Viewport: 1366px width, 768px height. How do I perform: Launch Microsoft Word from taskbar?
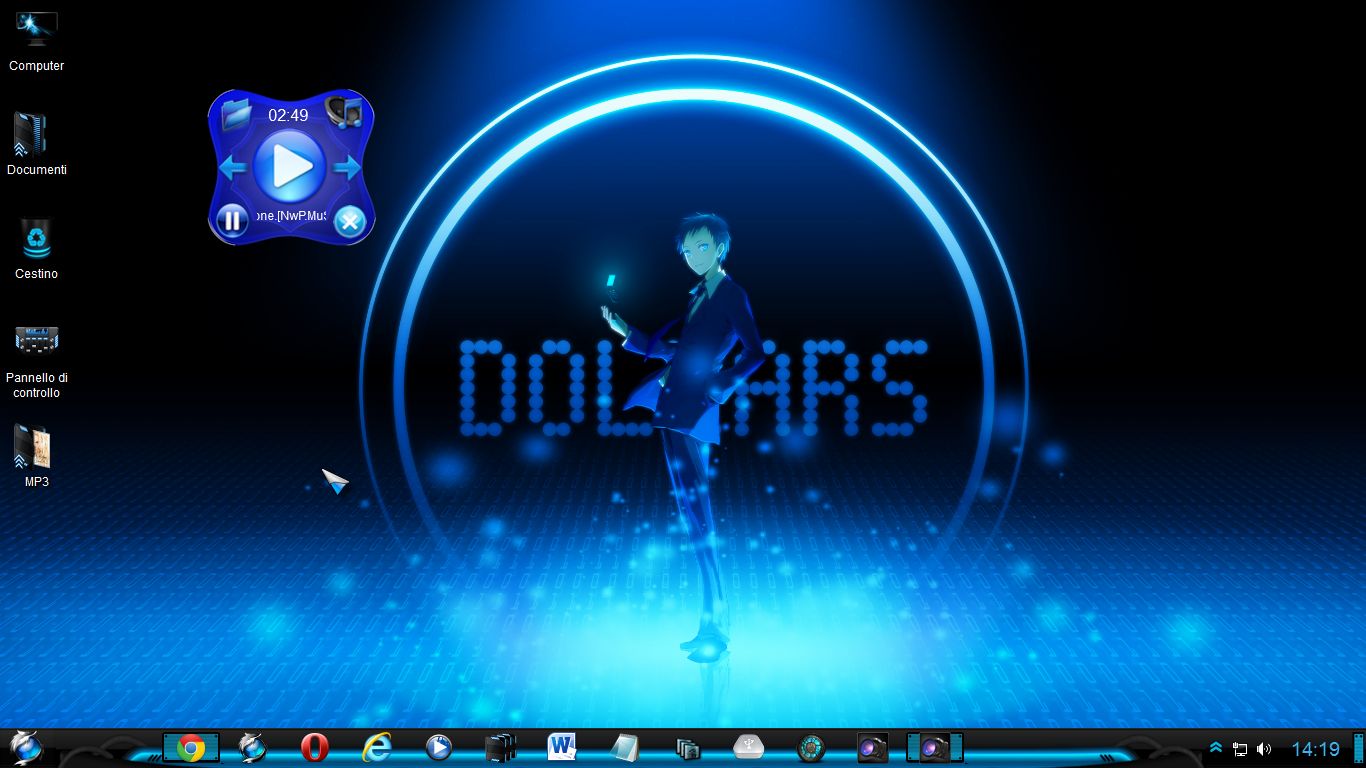pyautogui.click(x=562, y=747)
